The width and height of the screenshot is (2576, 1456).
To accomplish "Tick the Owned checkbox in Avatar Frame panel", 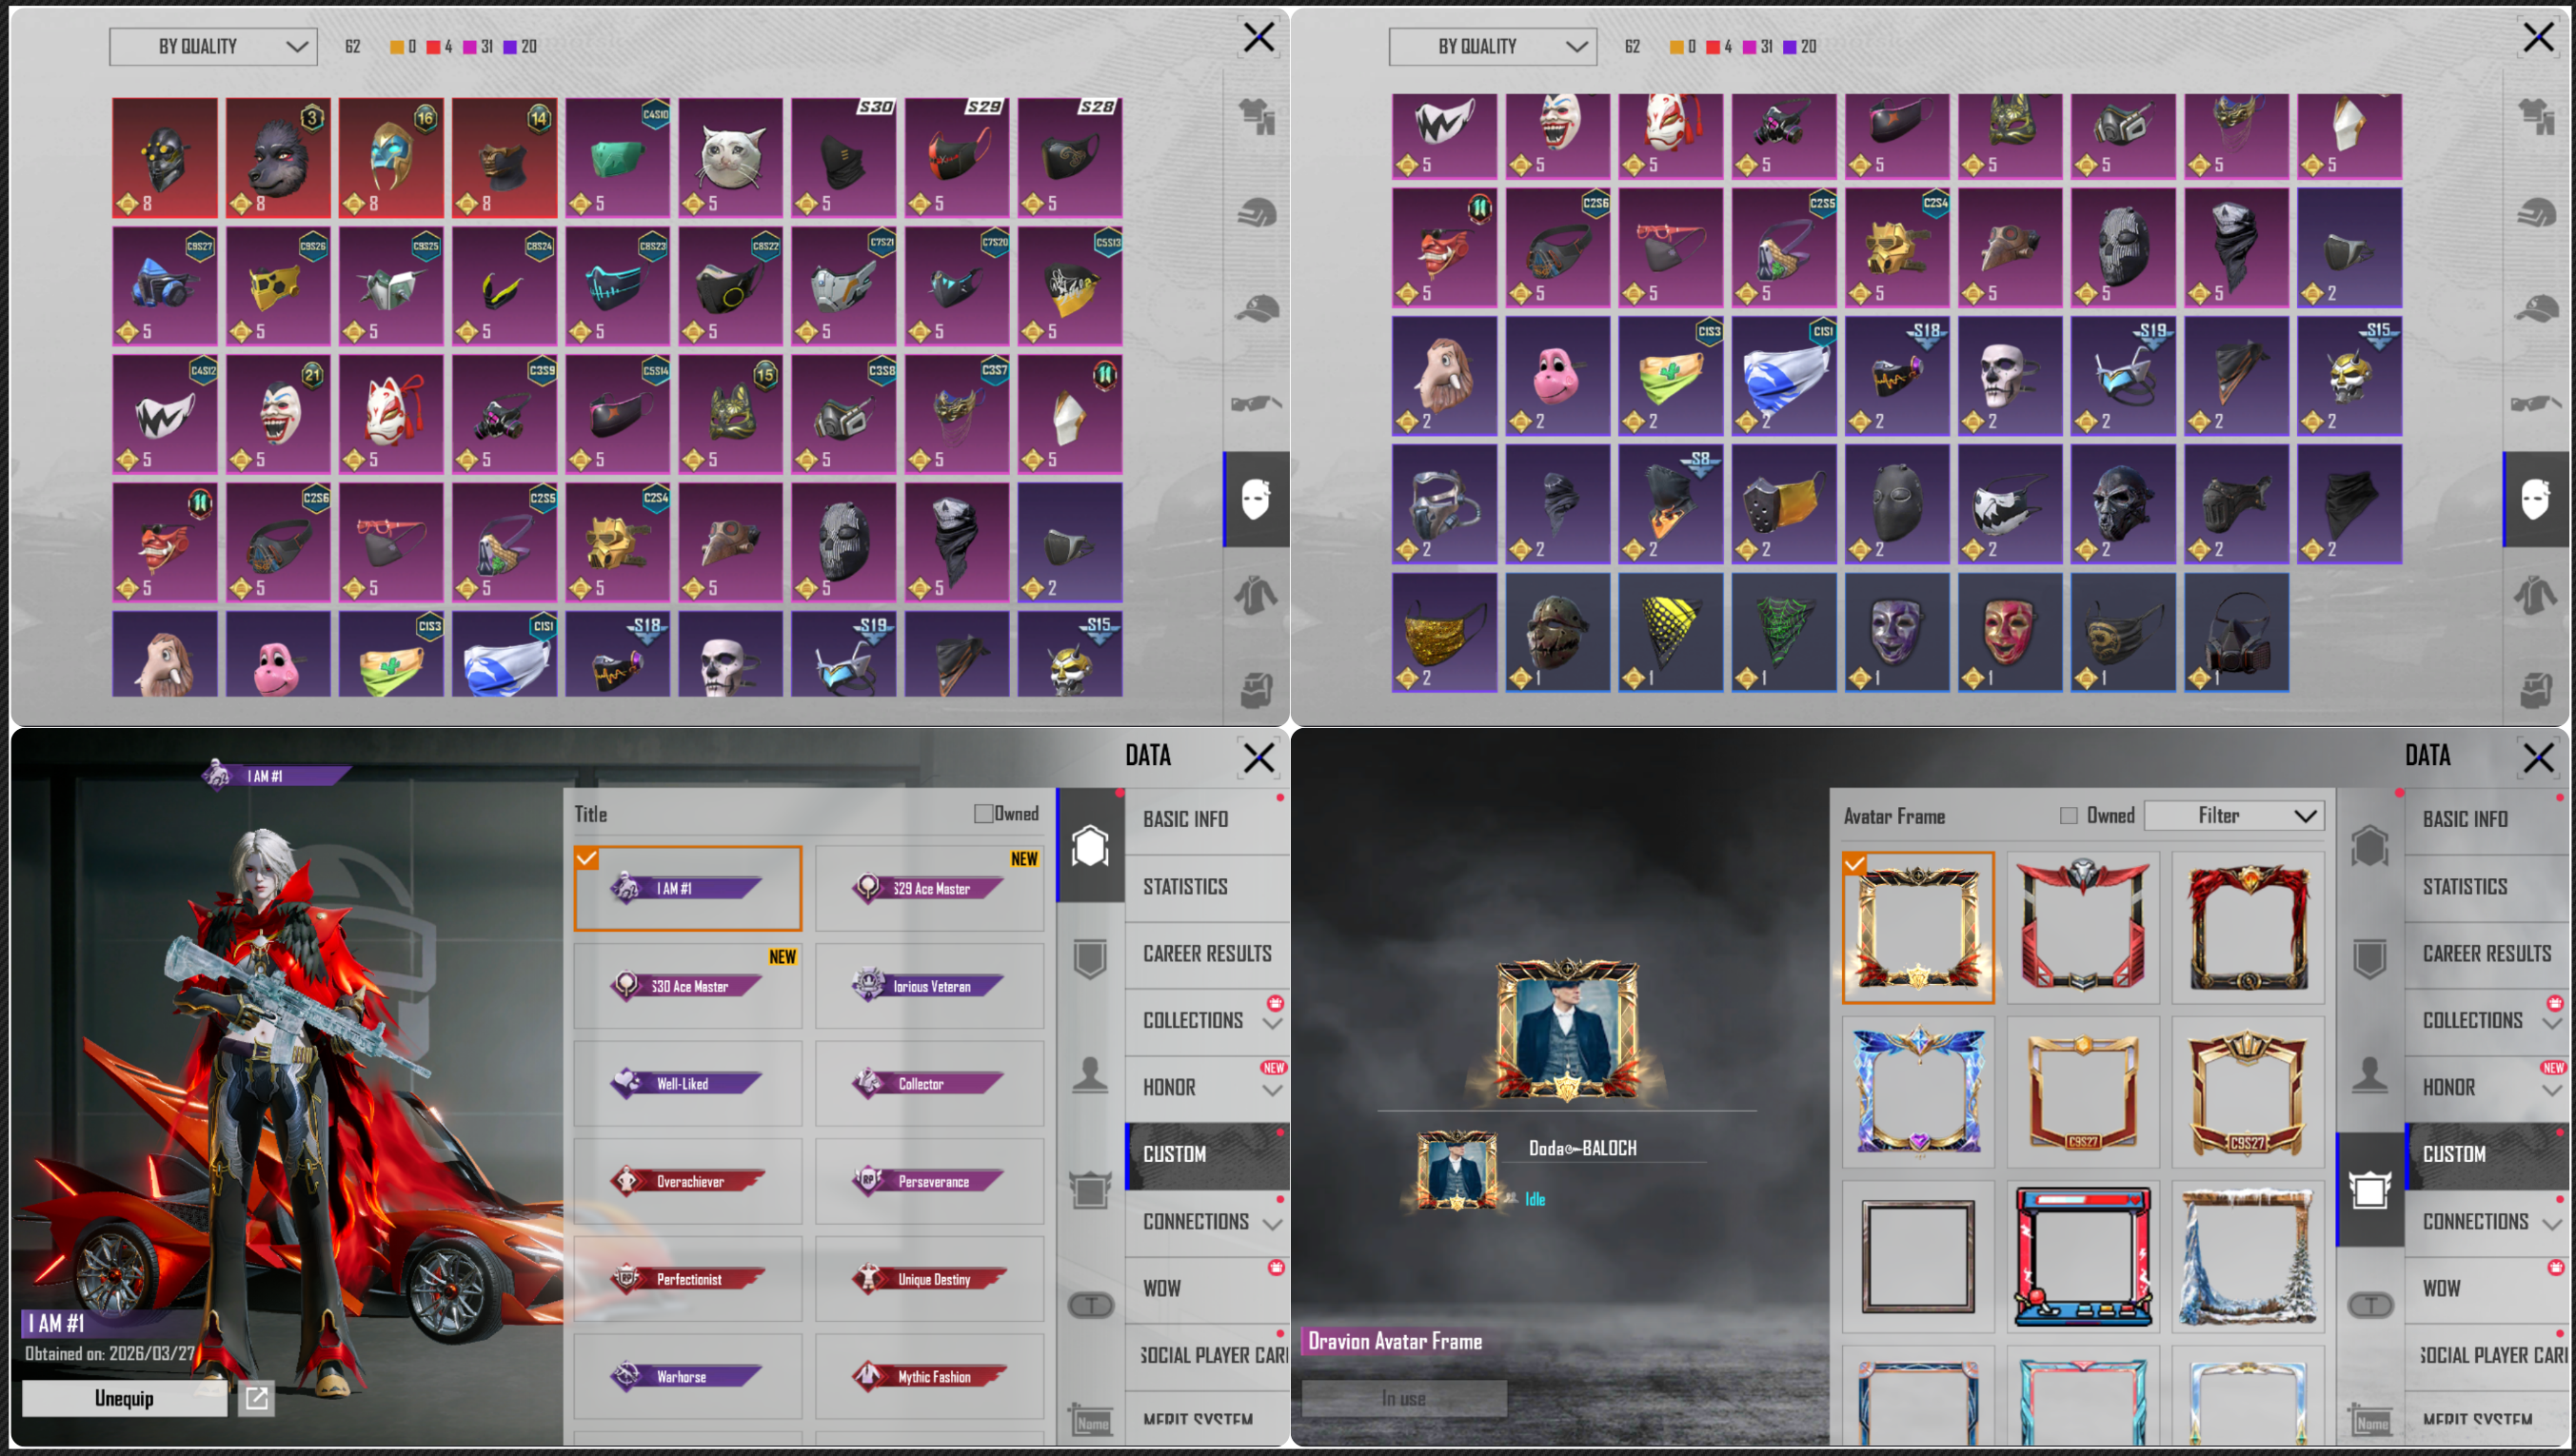I will 2069,816.
